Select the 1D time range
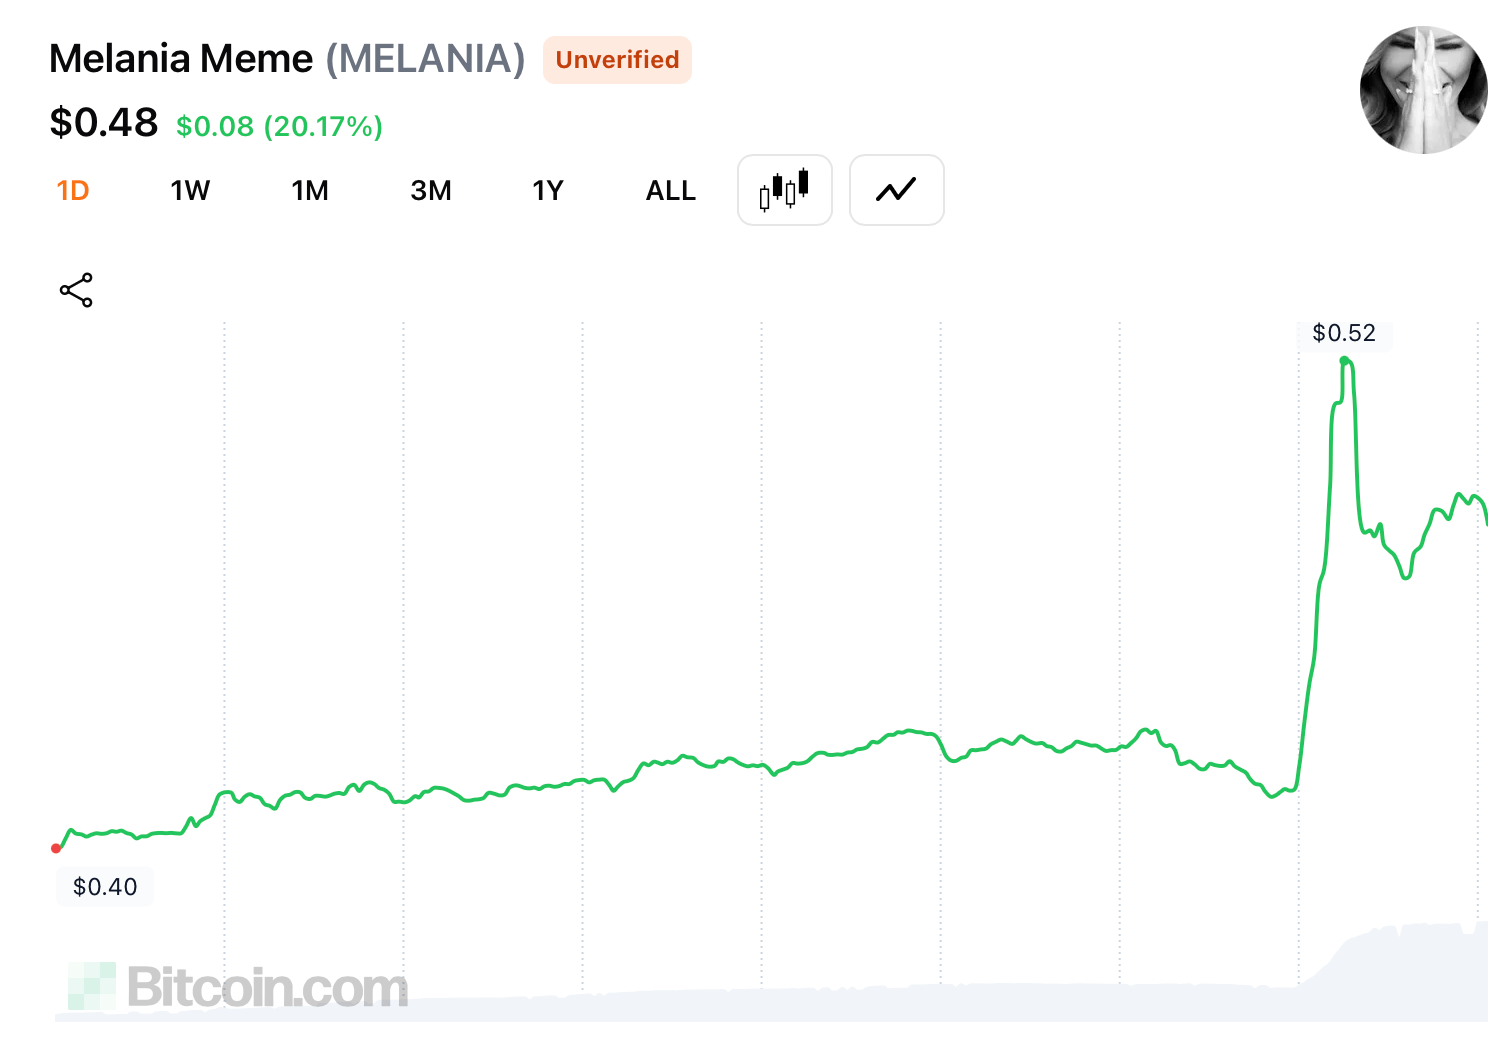Image resolution: width=1502 pixels, height=1042 pixels. click(x=73, y=190)
